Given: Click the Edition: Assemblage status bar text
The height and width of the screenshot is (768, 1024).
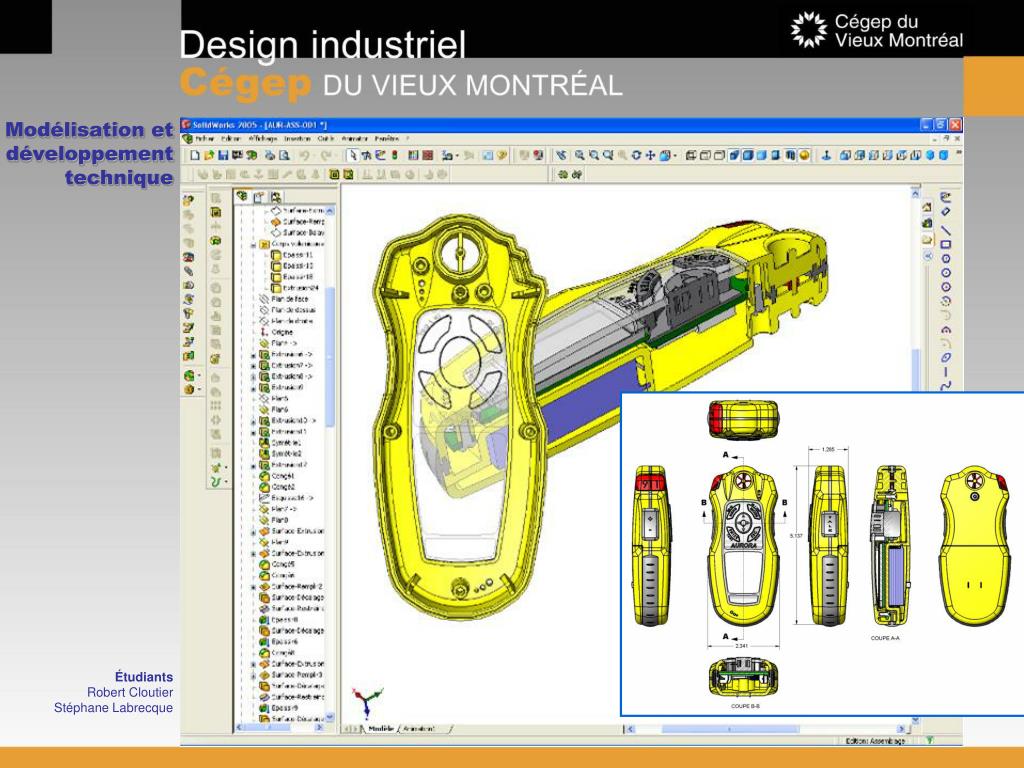Looking at the screenshot, I should [875, 741].
